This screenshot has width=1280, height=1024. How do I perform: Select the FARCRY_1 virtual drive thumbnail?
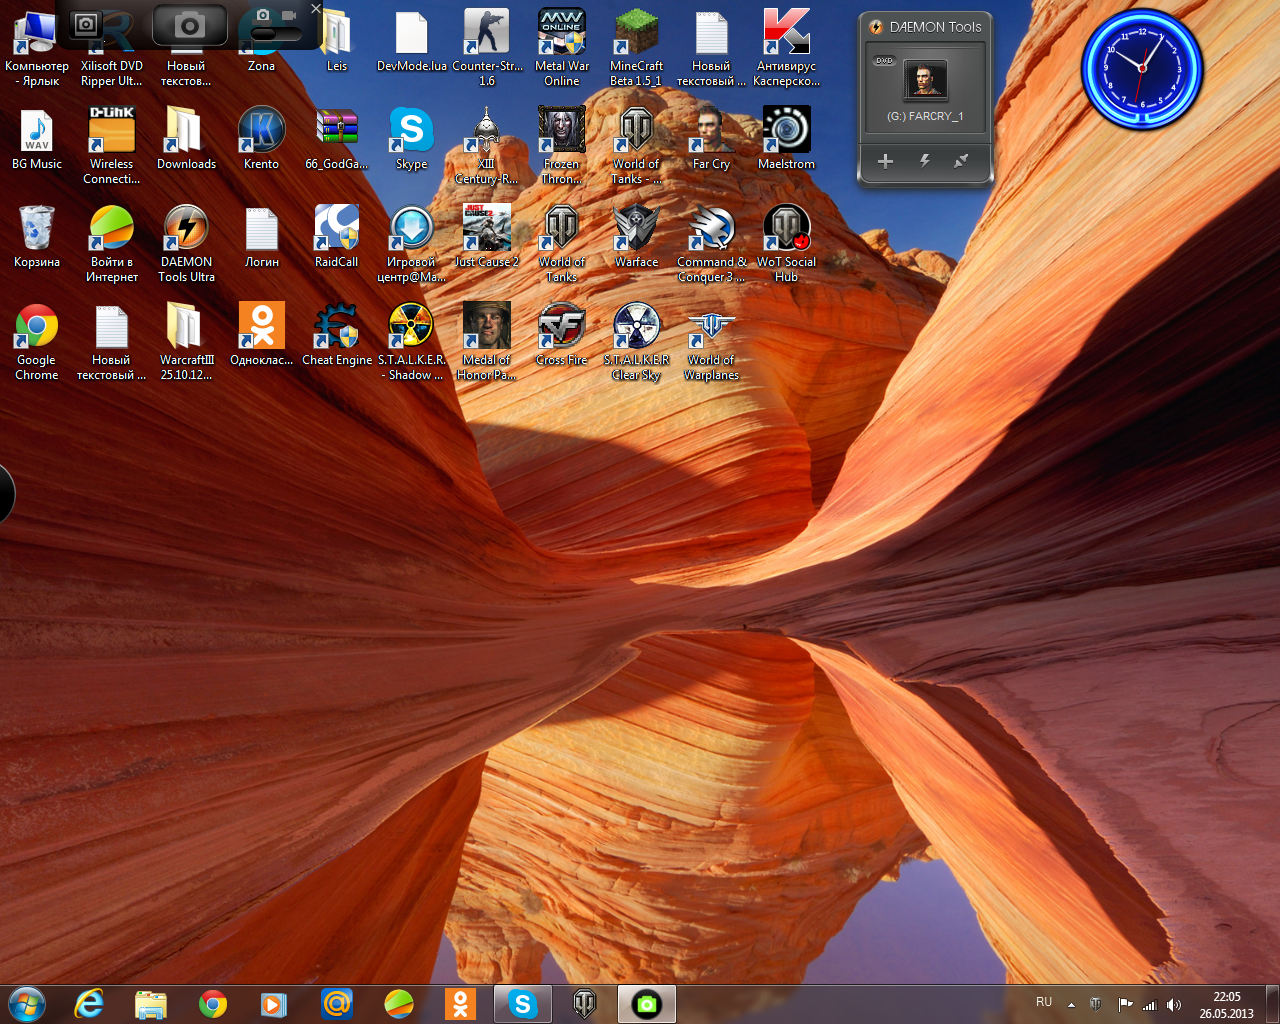924,81
